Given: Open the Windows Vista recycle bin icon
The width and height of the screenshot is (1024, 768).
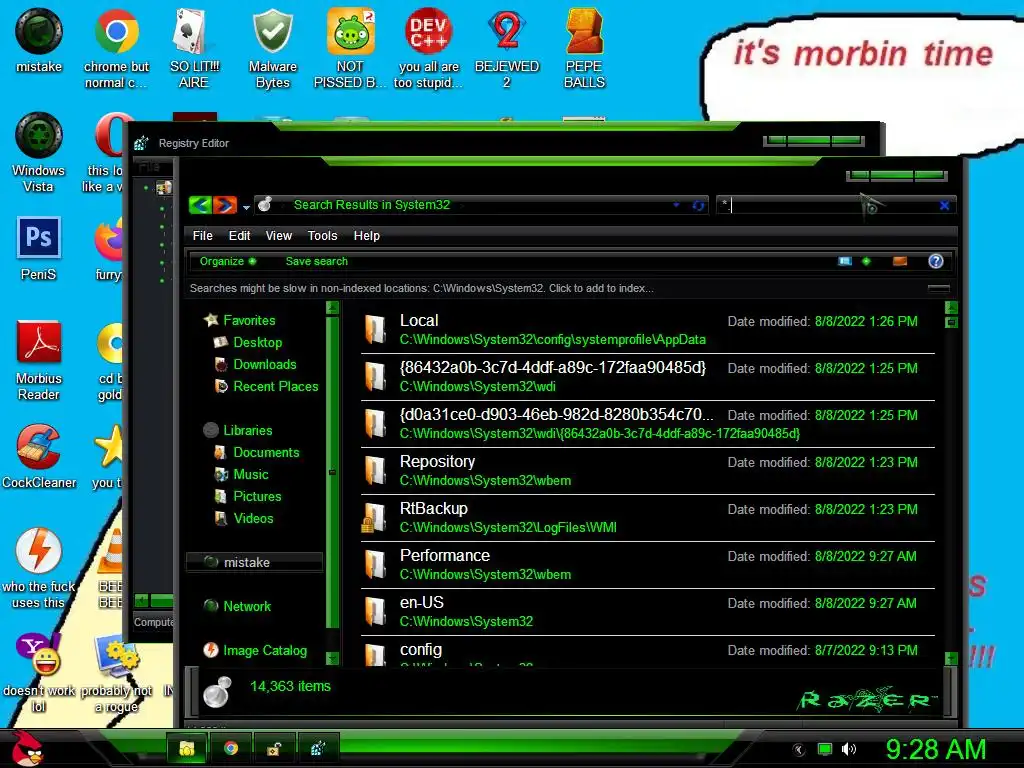Looking at the screenshot, I should point(39,152).
